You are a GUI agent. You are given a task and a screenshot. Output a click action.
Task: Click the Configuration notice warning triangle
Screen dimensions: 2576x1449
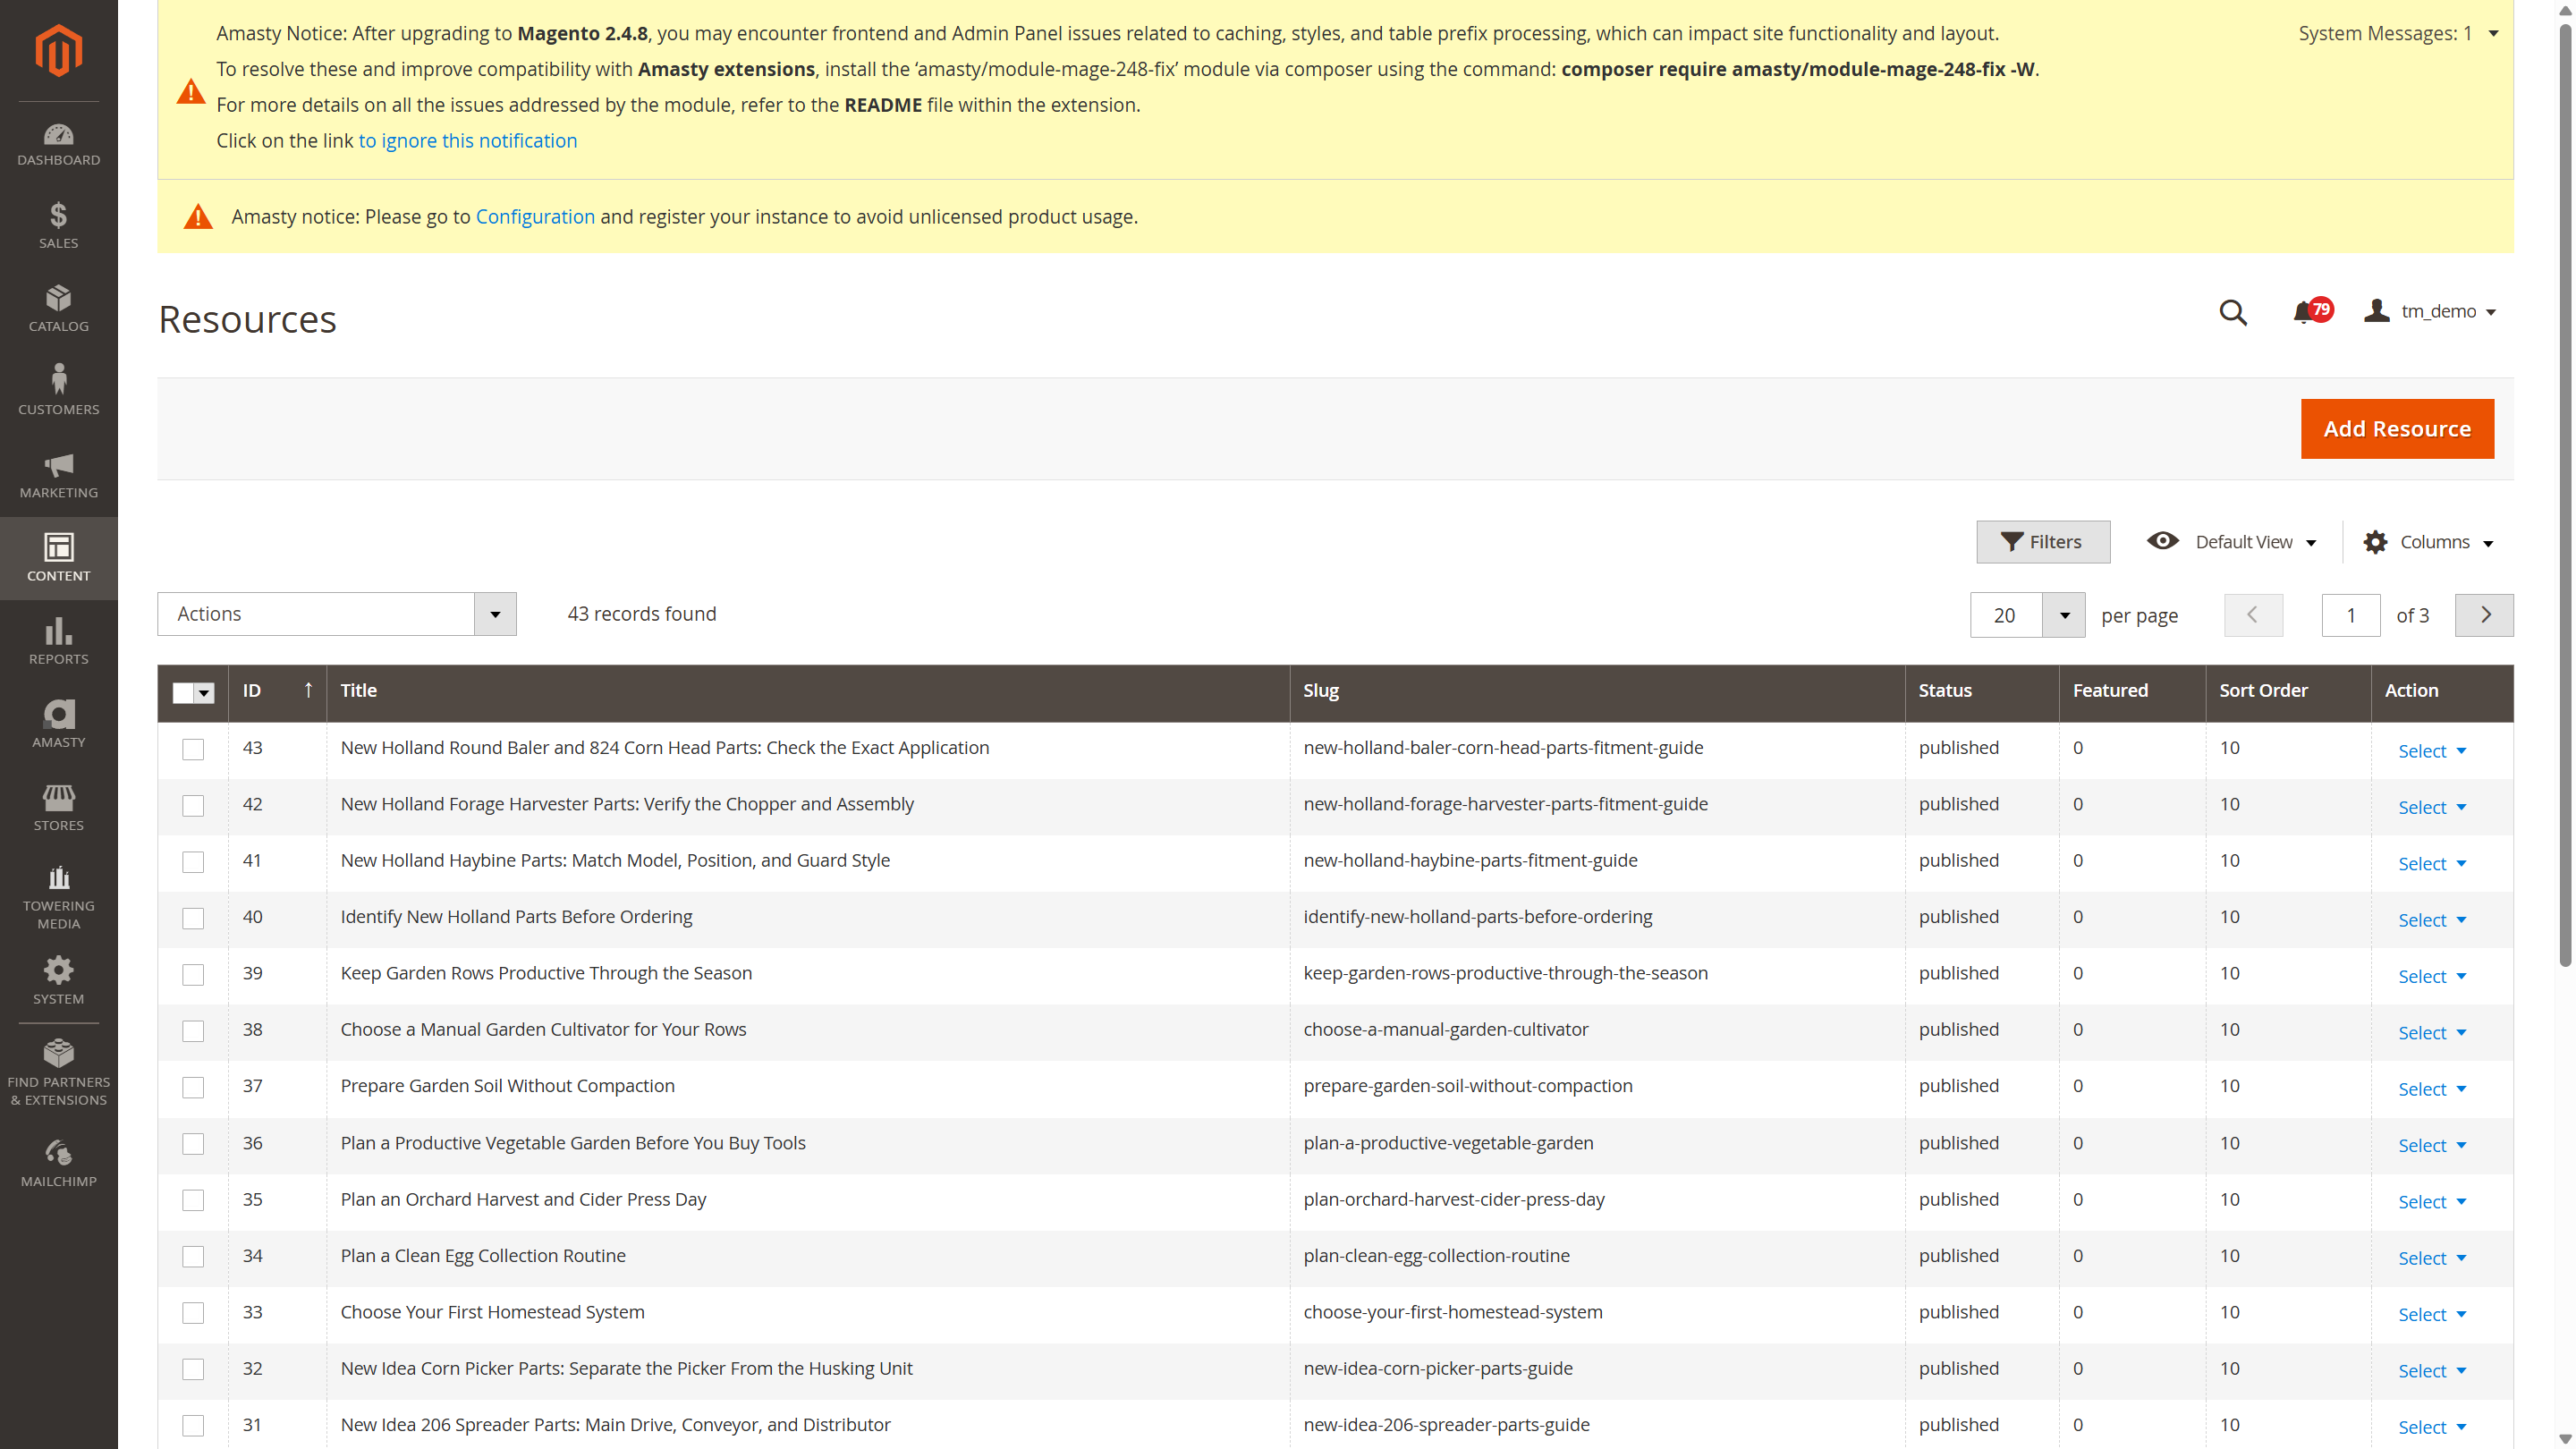(x=198, y=216)
